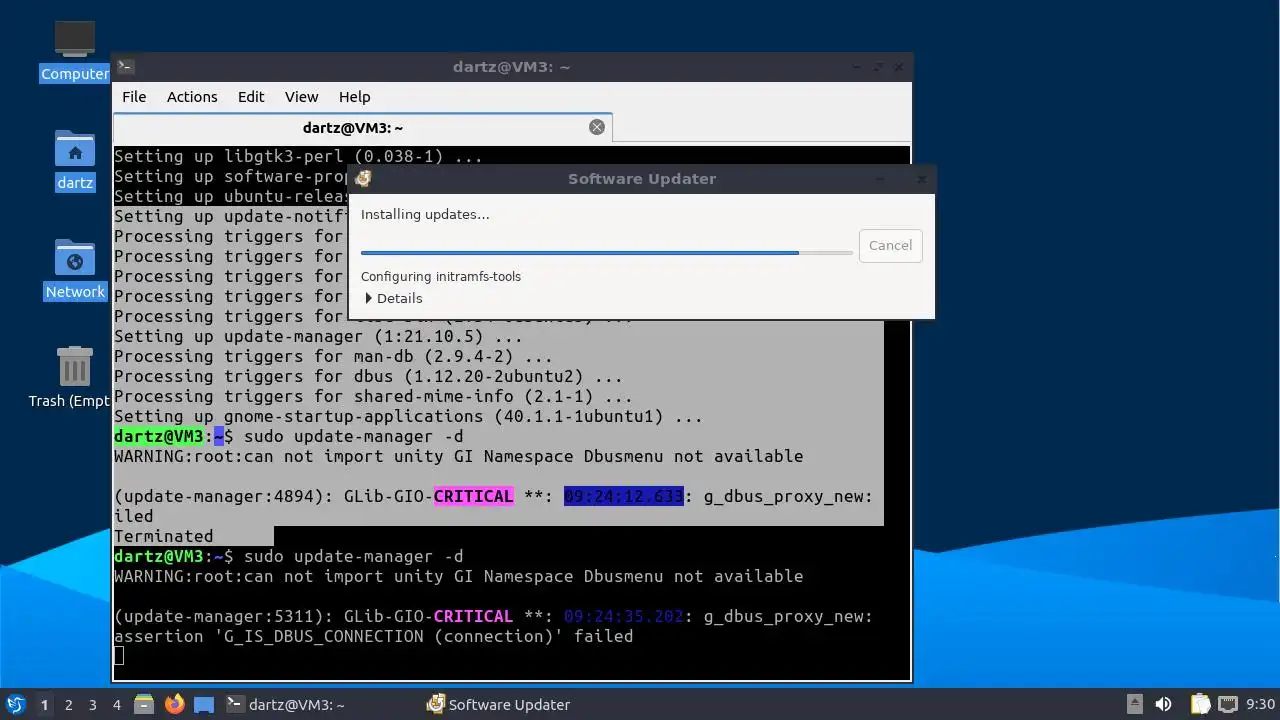
Task: Click the 'Terminated' line in the terminal
Action: click(x=164, y=536)
